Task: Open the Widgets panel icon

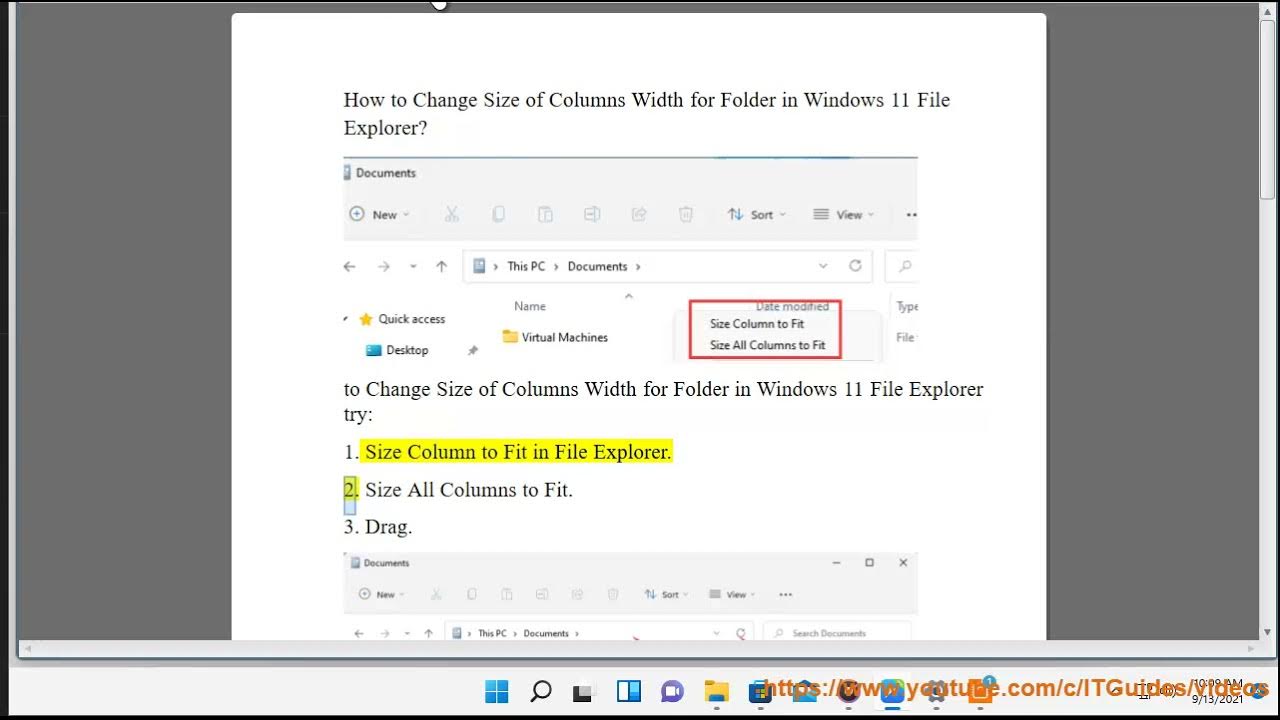Action: tap(628, 691)
